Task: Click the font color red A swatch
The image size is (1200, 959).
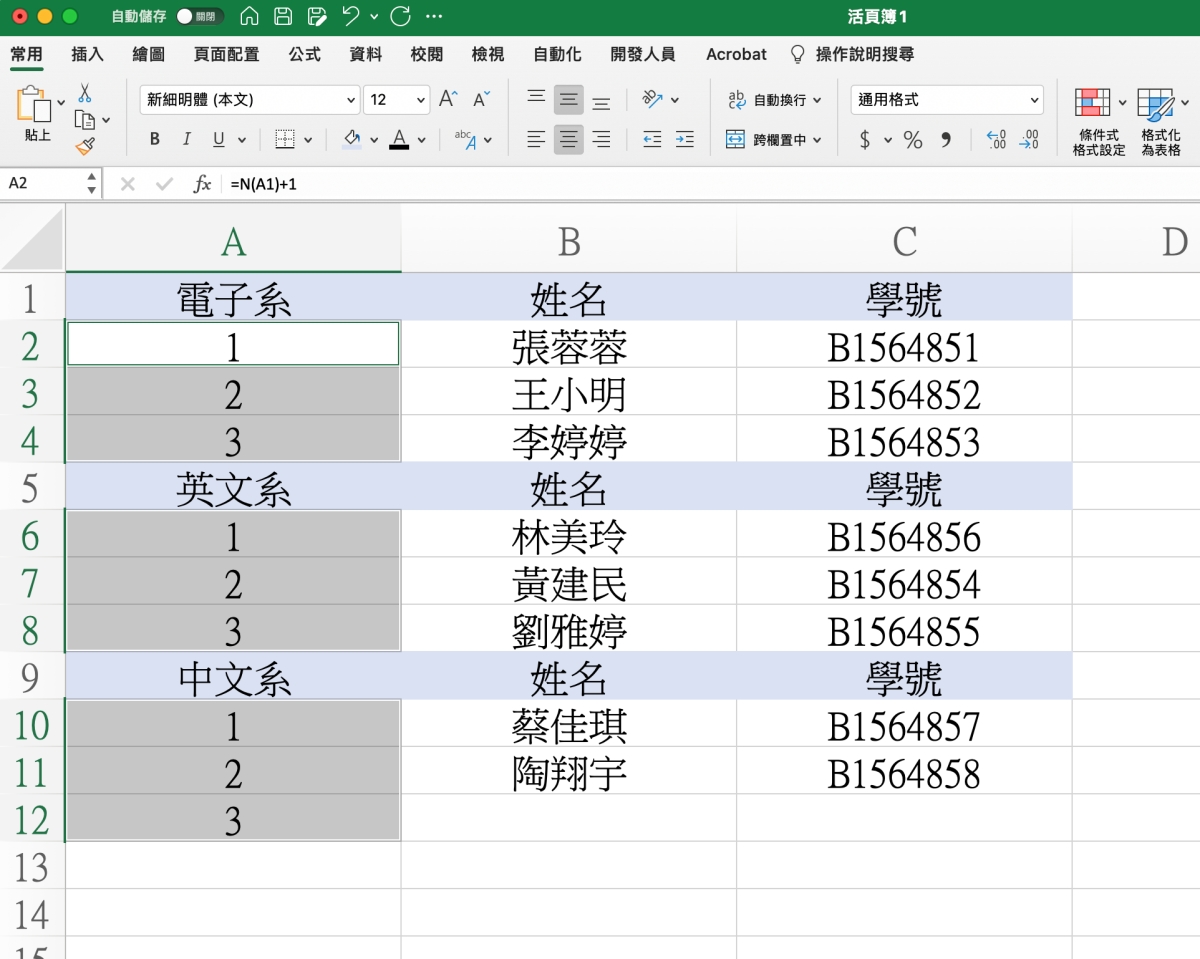Action: [x=399, y=140]
